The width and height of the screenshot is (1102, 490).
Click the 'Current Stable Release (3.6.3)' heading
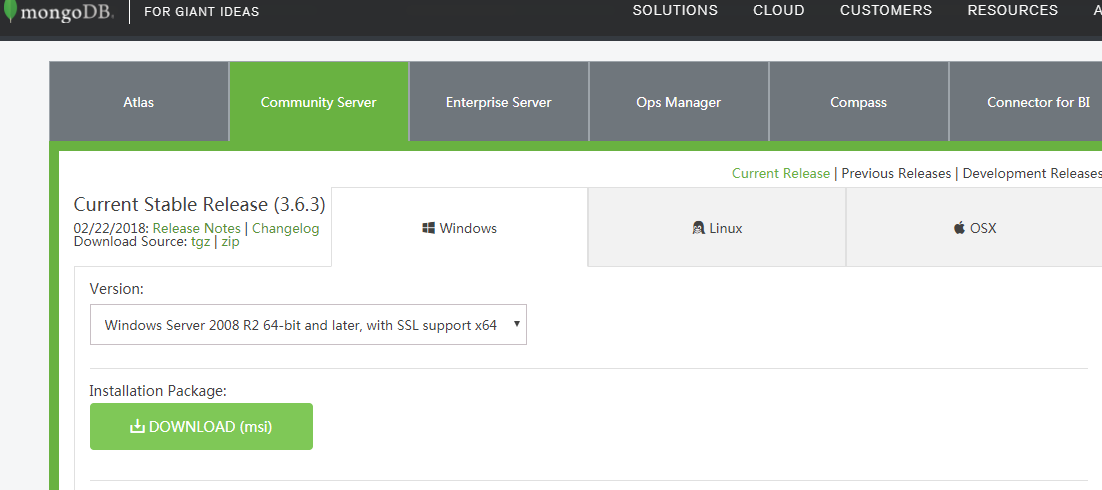pos(200,205)
